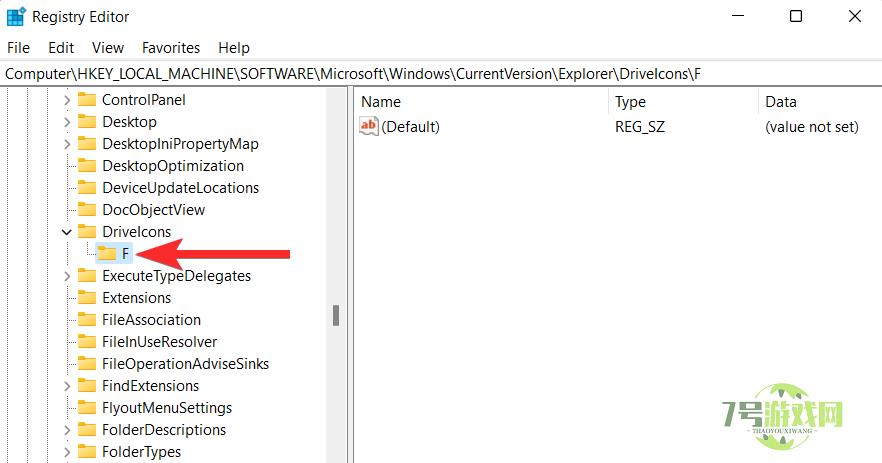Click the FileOperationAdviseSinks folder icon

click(87, 363)
